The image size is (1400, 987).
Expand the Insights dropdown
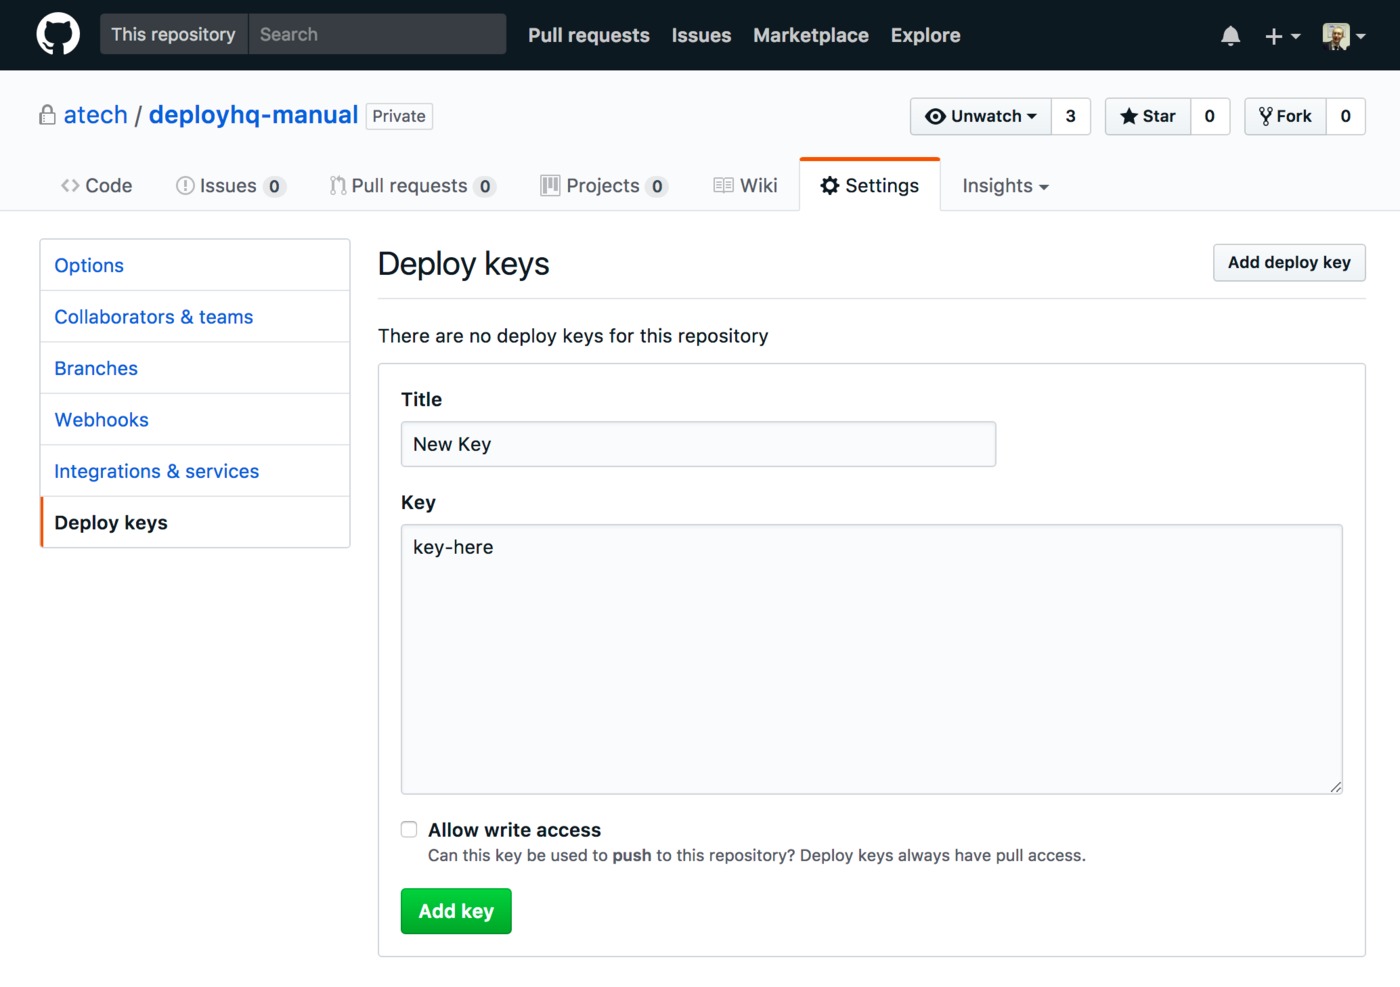point(1005,186)
